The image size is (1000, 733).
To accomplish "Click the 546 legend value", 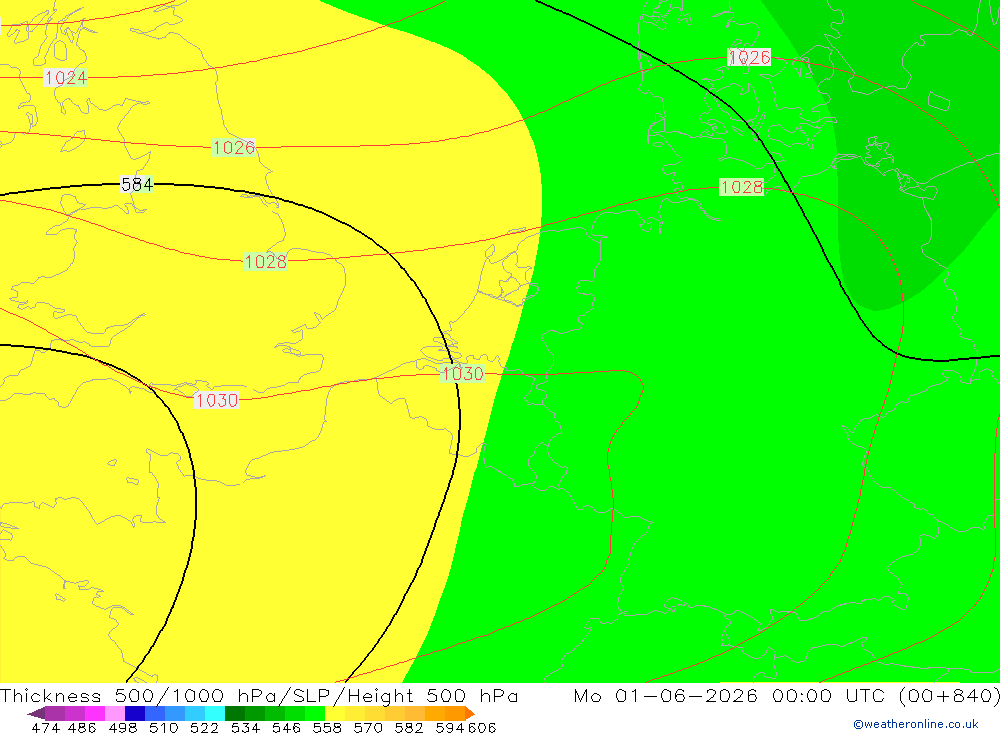I will (x=286, y=727).
